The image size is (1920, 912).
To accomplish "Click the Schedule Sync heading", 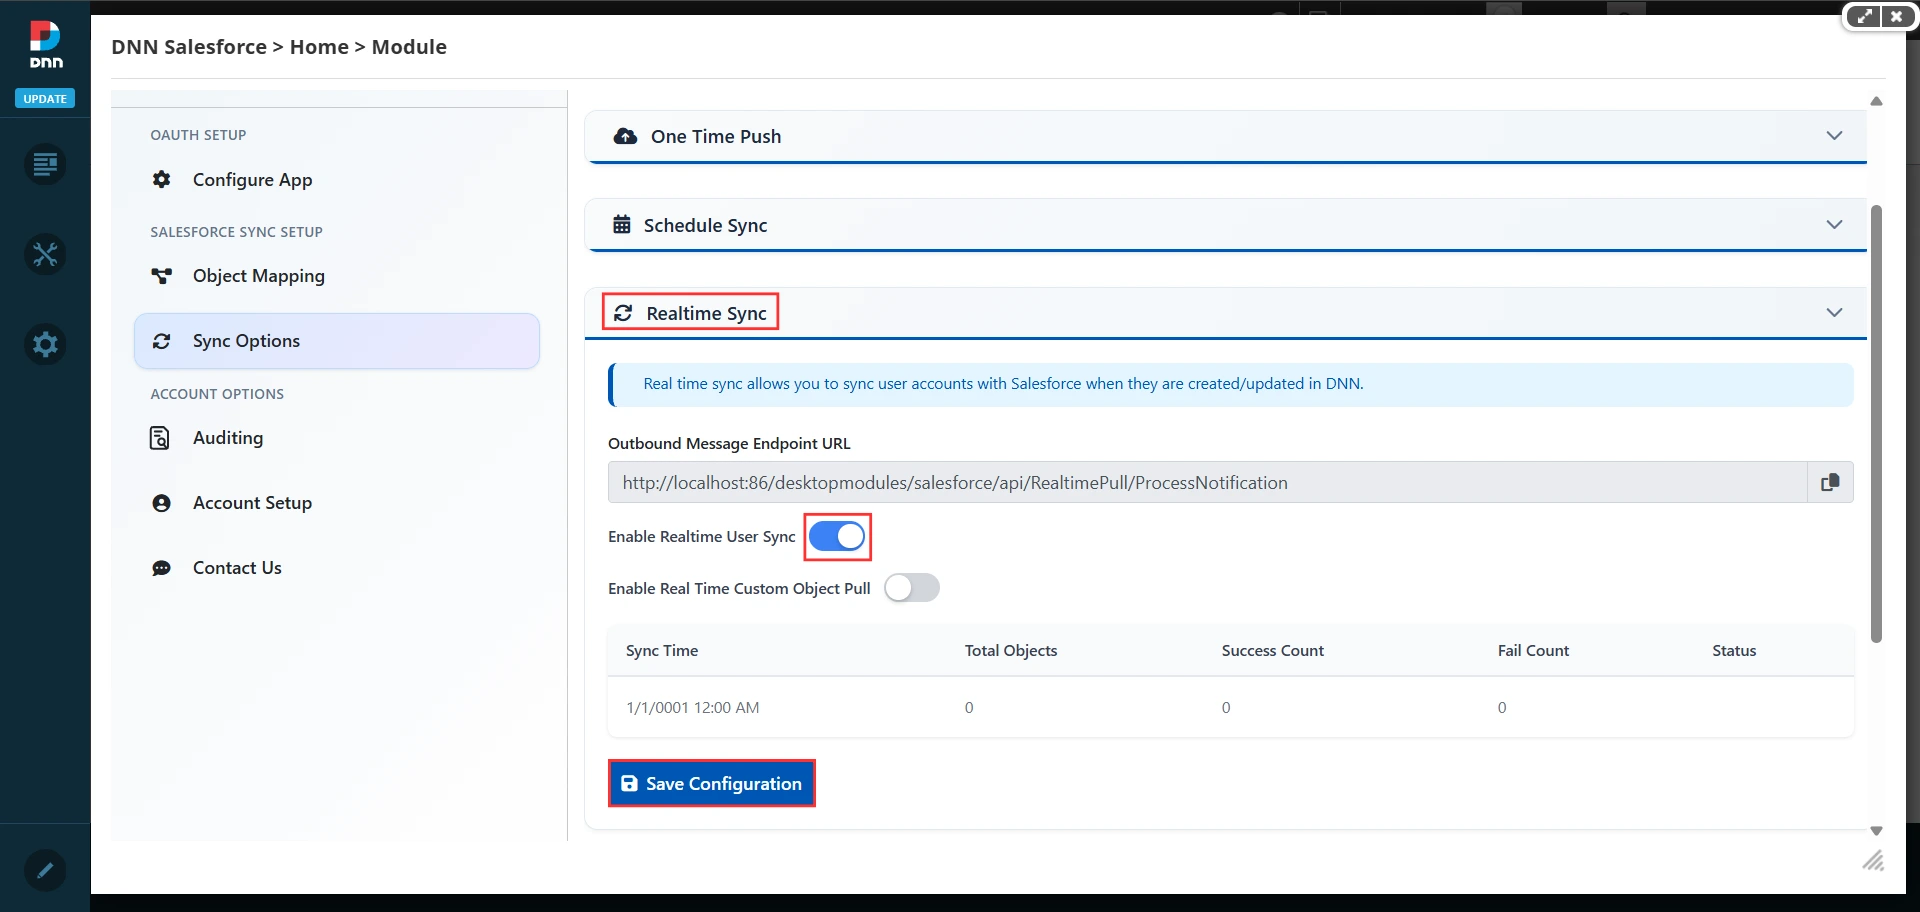I will tap(705, 226).
